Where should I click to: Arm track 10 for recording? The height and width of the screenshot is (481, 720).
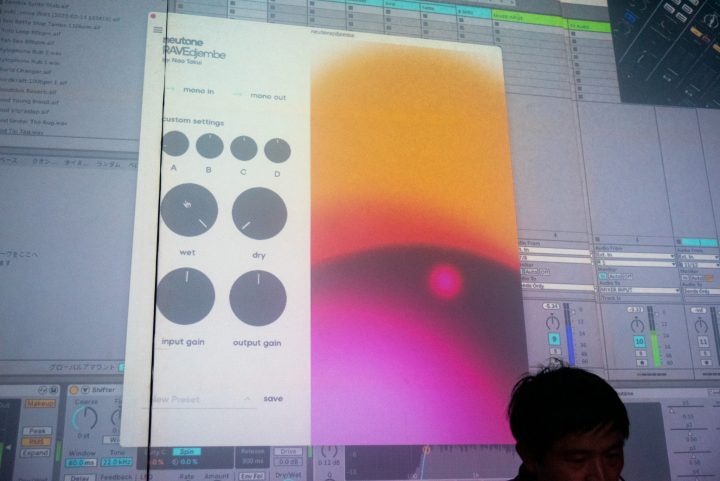click(x=641, y=363)
